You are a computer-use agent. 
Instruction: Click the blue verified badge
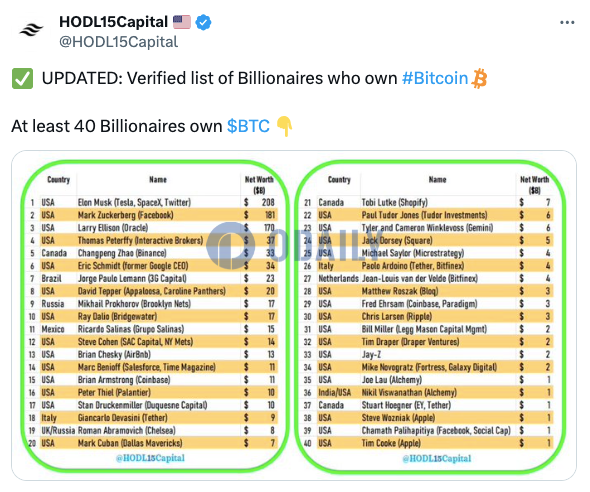click(x=204, y=22)
